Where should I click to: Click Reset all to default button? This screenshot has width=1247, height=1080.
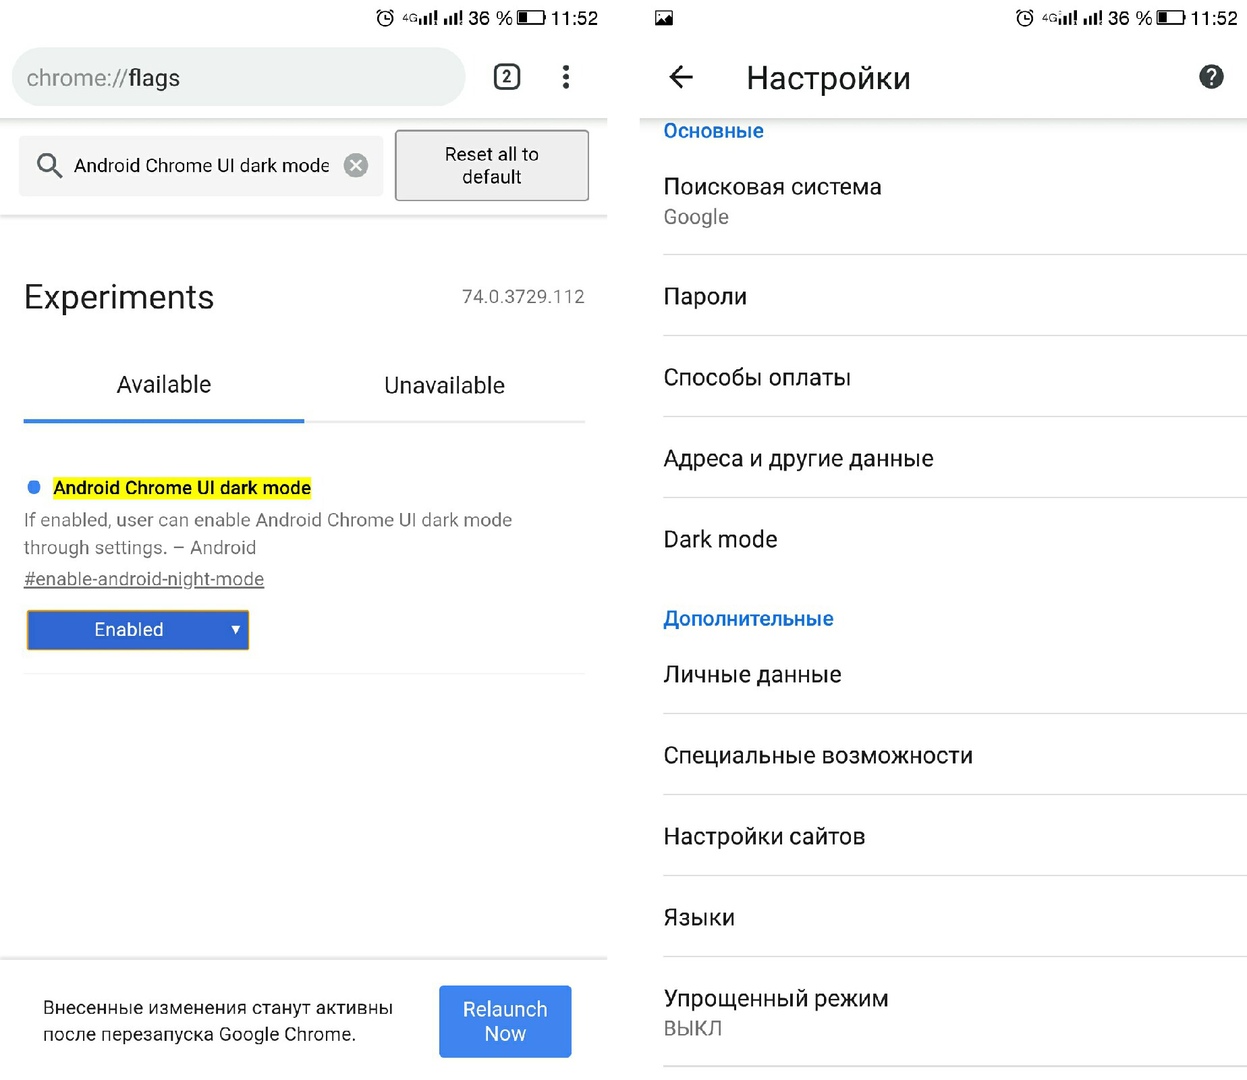click(491, 166)
